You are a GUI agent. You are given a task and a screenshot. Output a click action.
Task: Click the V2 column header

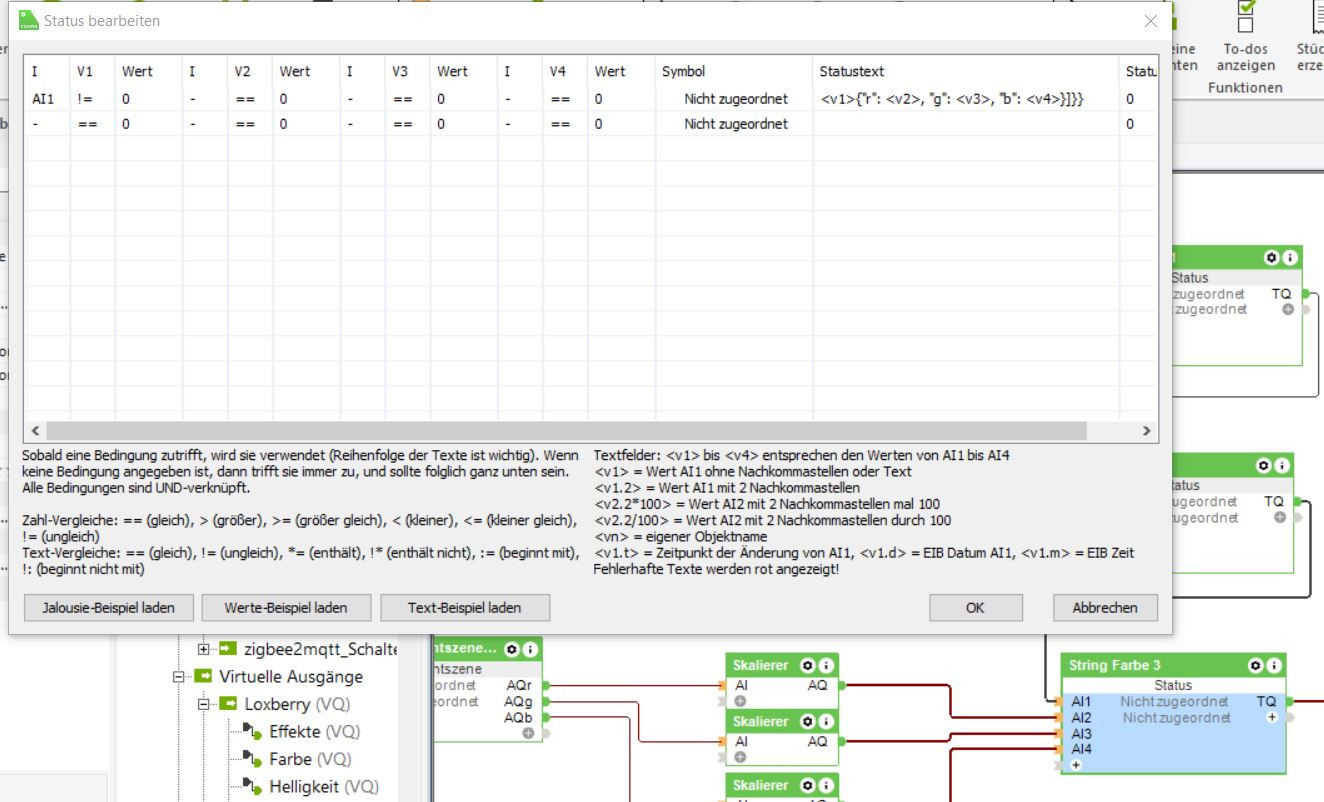click(x=250, y=72)
